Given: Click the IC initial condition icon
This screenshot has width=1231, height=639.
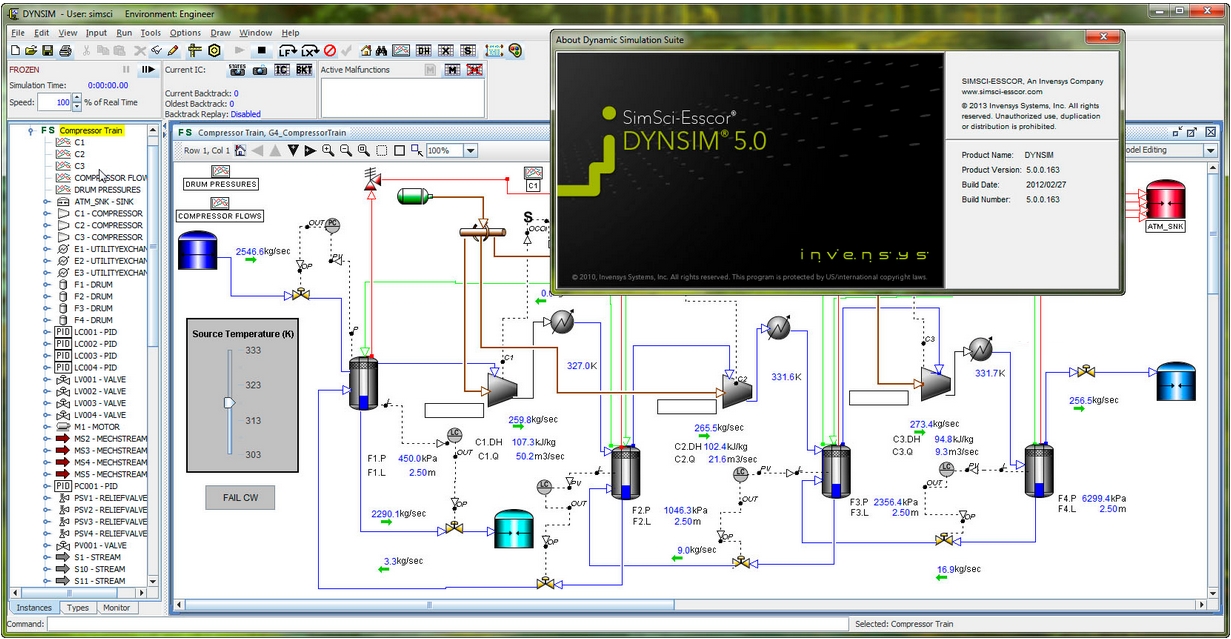Looking at the screenshot, I should coord(281,69).
